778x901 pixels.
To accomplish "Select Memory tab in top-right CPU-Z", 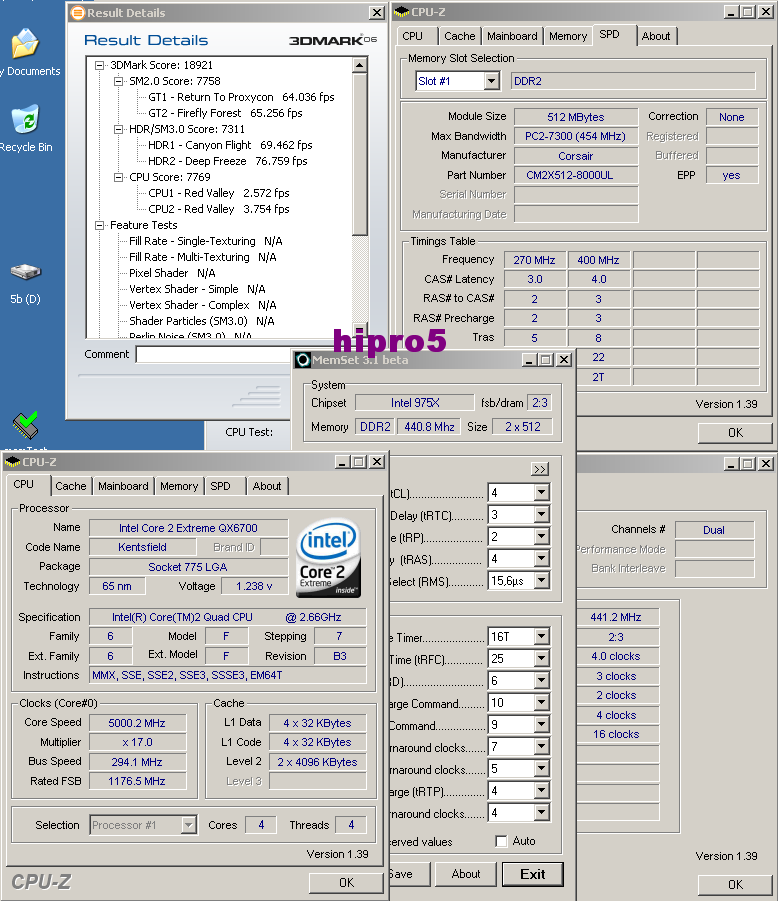I will click(568, 36).
